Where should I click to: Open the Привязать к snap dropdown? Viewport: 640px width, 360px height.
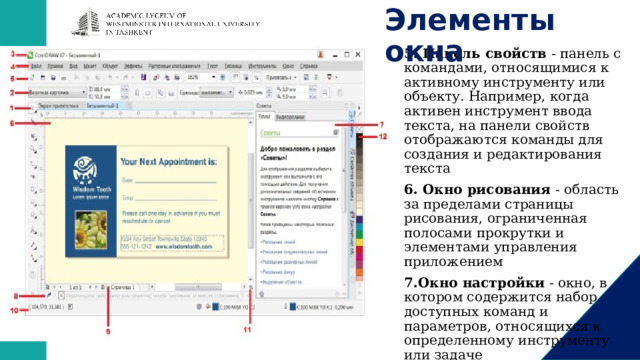[x=281, y=77]
